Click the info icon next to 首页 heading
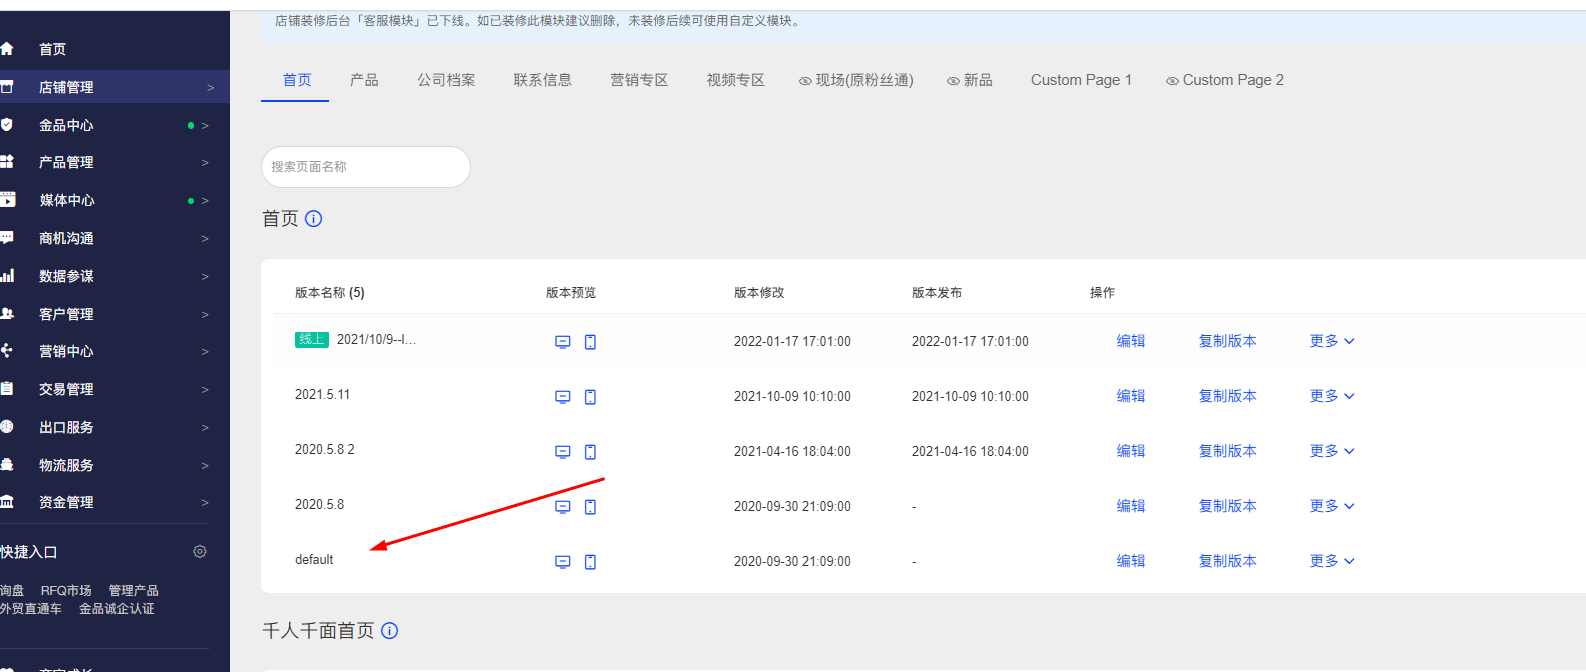Image resolution: width=1586 pixels, height=672 pixels. click(x=314, y=219)
